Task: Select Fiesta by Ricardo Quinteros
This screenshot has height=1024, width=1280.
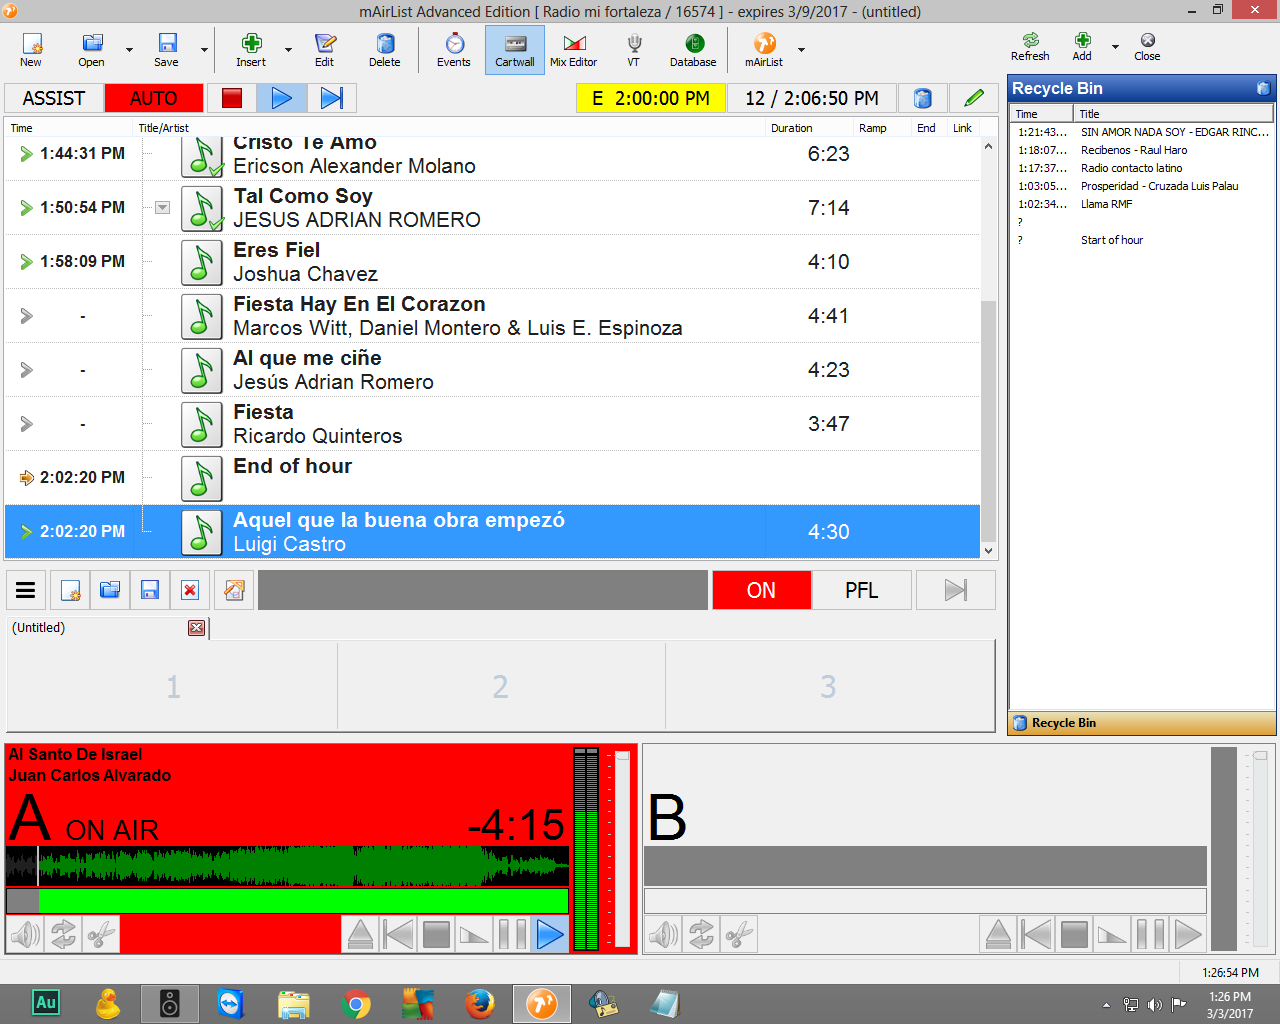Action: pos(492,424)
